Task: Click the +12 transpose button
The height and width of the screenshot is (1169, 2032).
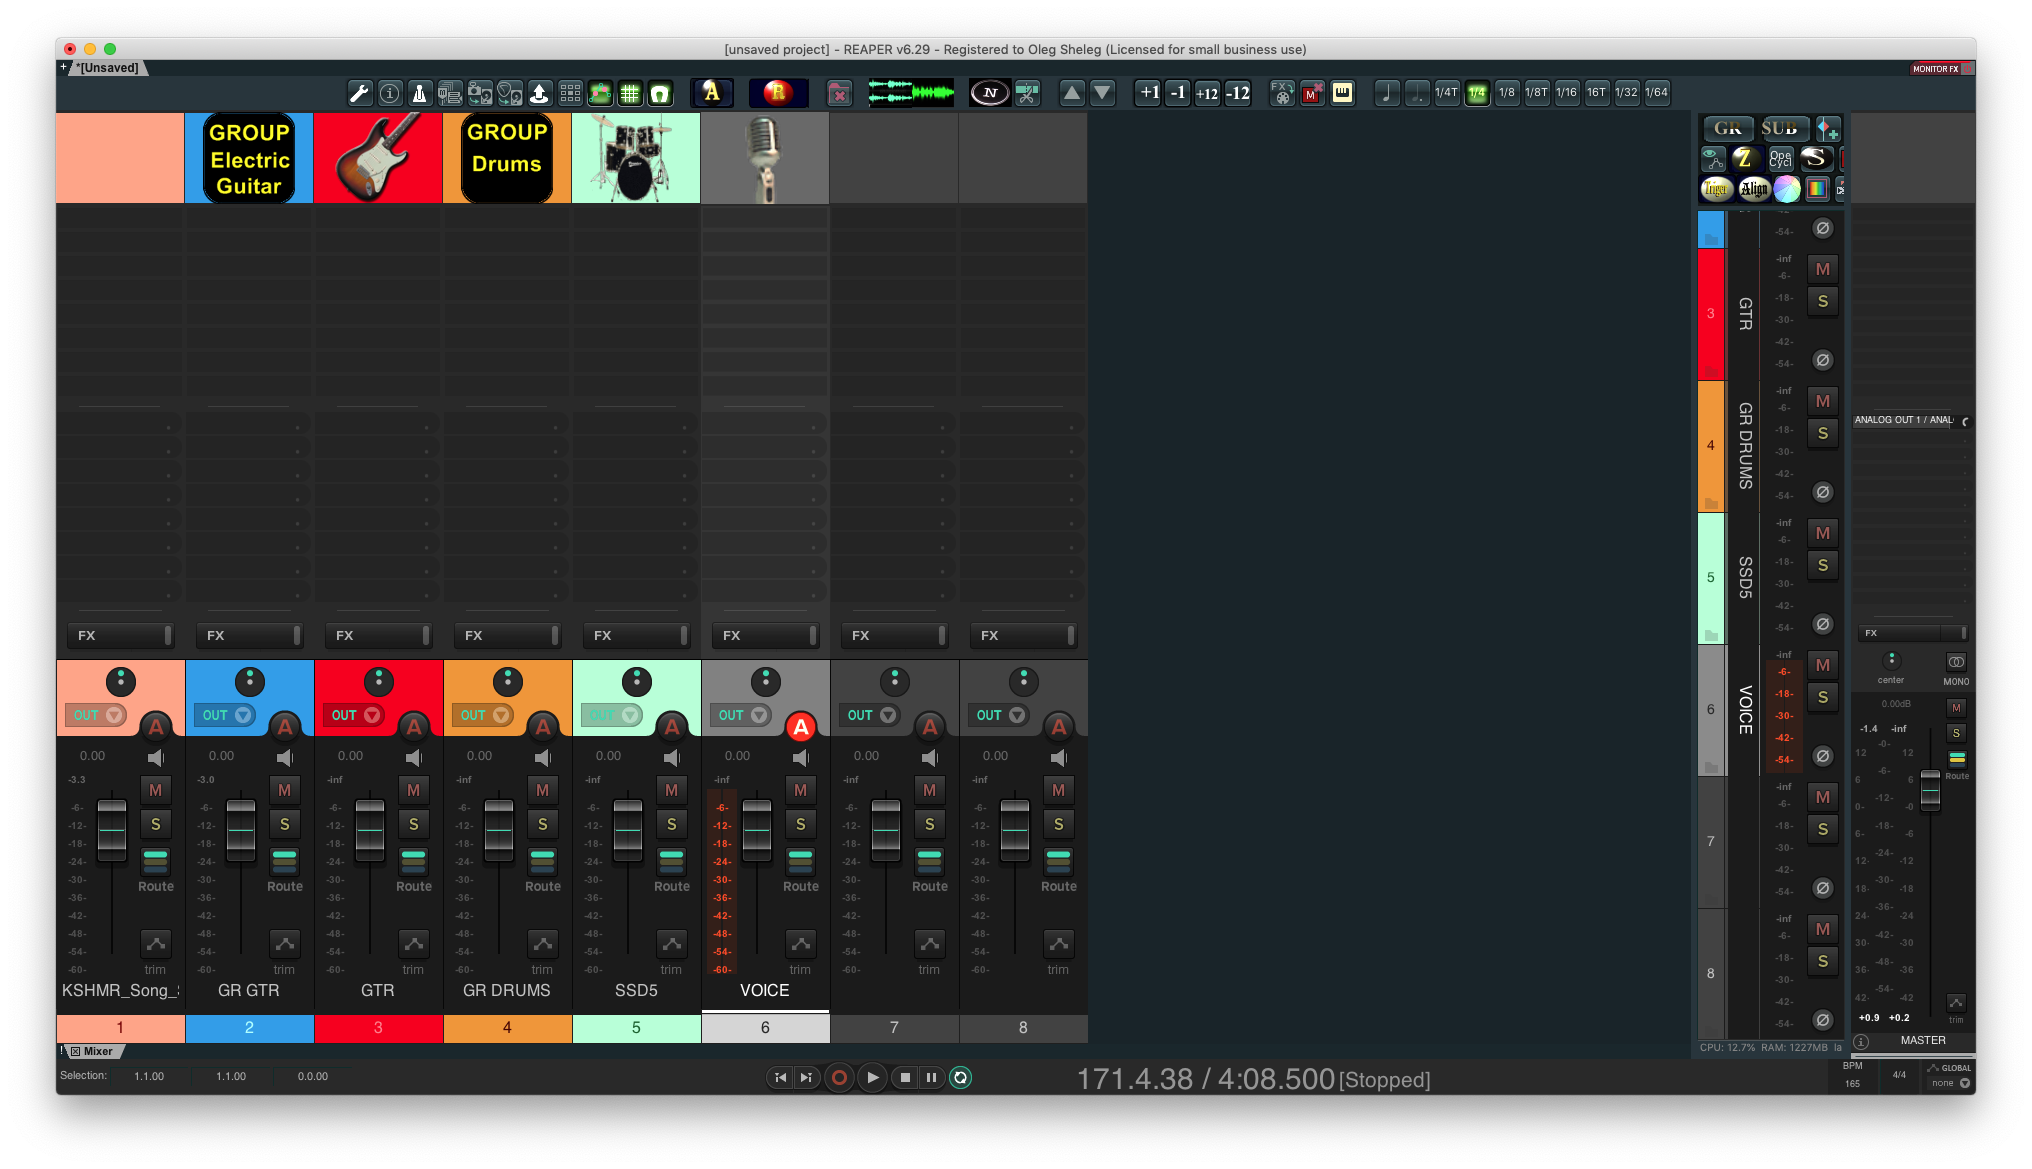Action: tap(1207, 93)
